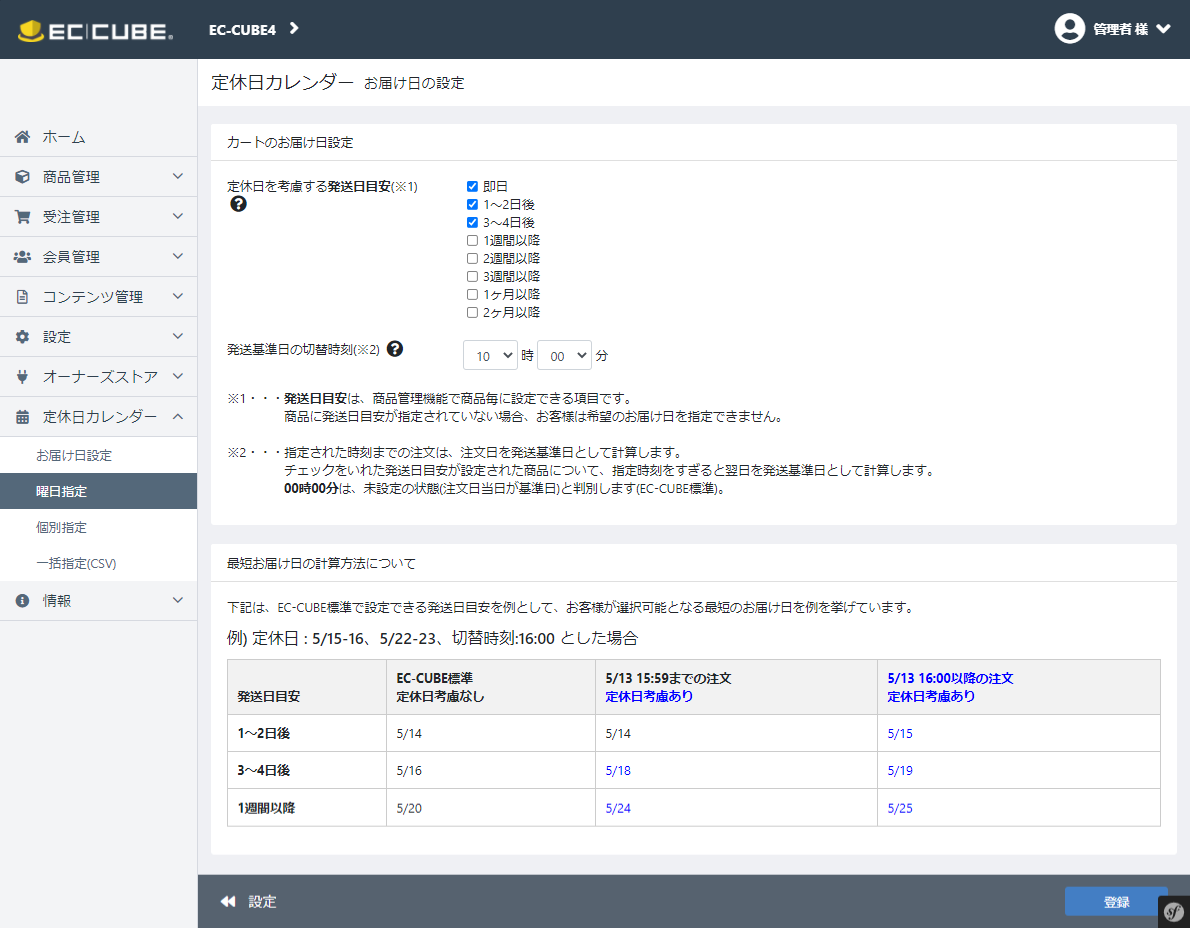The height and width of the screenshot is (928, 1190).
Task: Collapse 定休日カレンダー chevron
Action: (178, 416)
